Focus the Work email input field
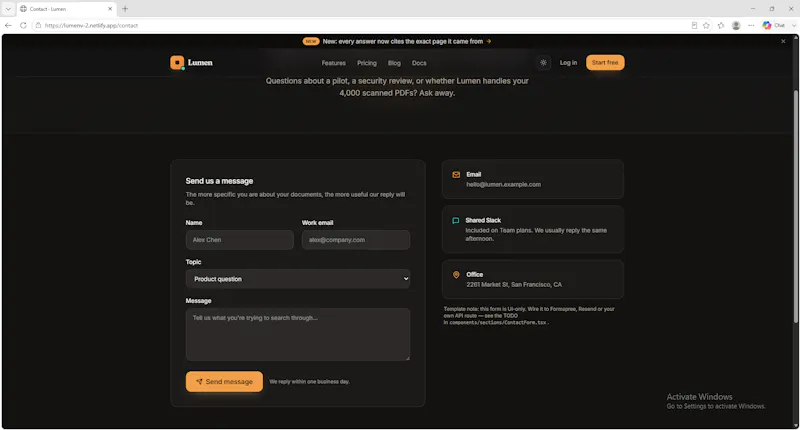 click(x=356, y=240)
